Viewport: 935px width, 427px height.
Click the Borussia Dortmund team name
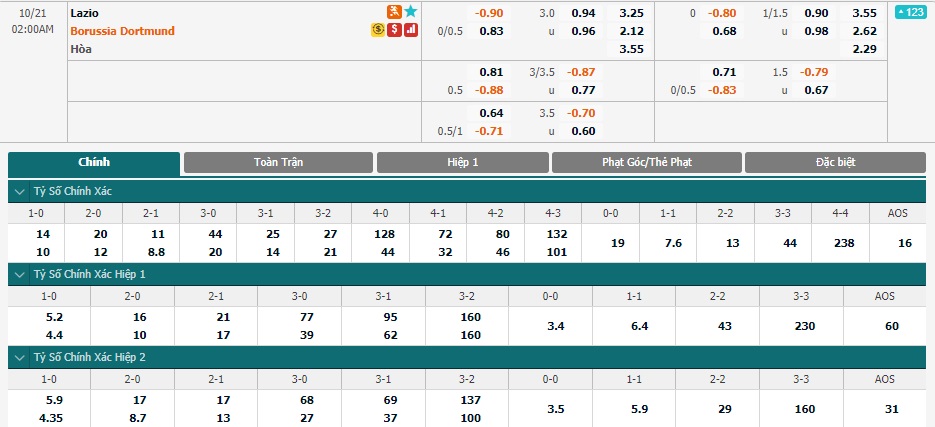coord(122,31)
